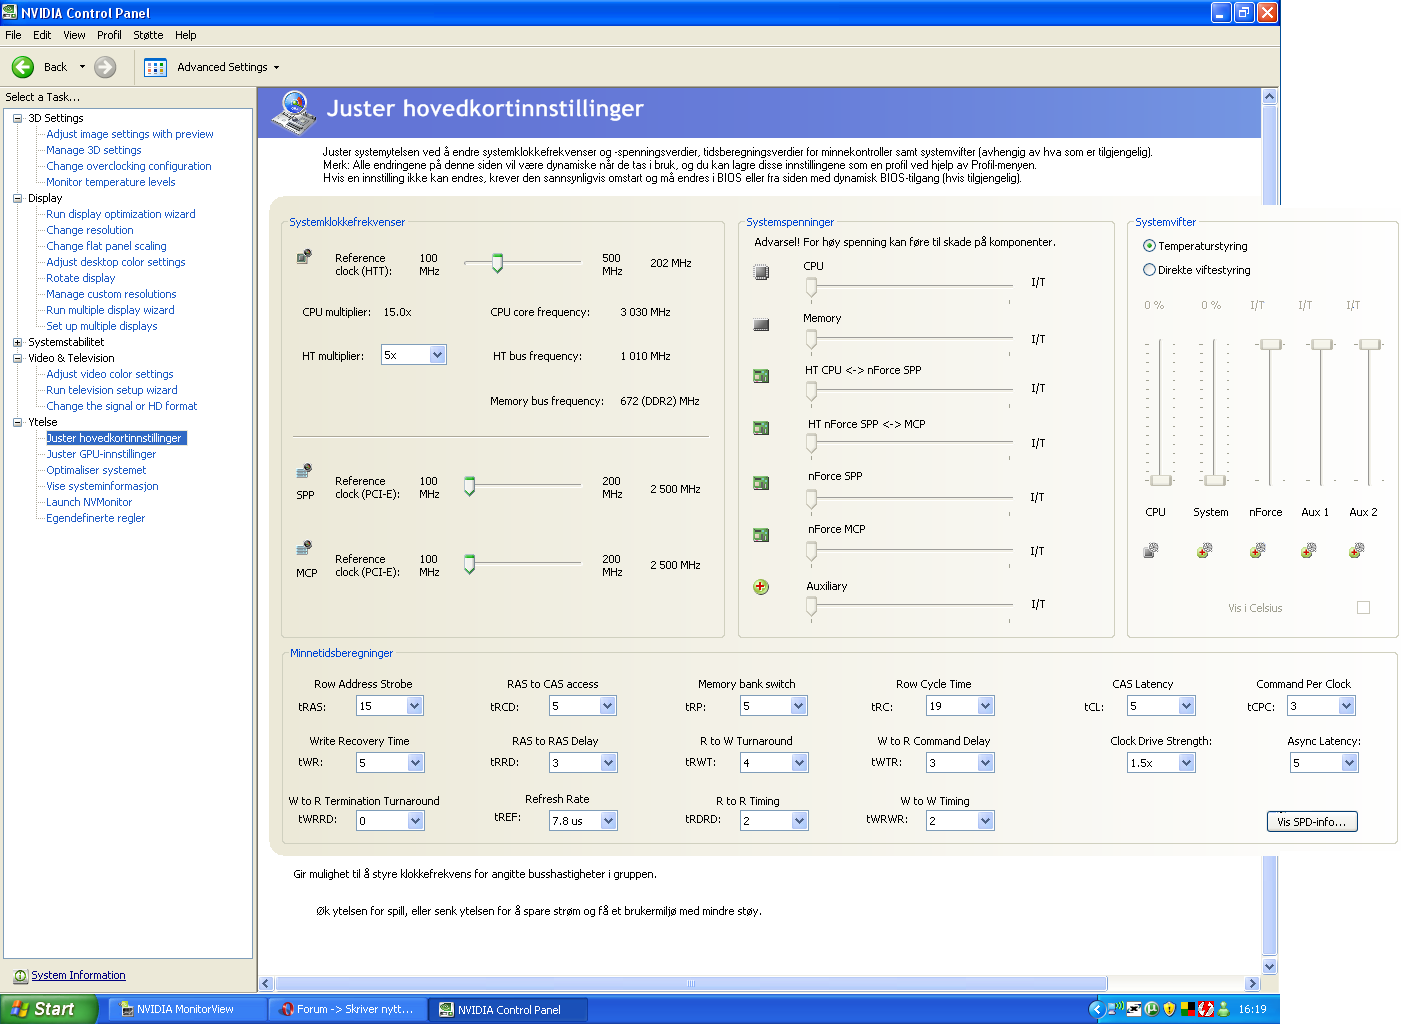Select the Temperaturstyring radio button
The height and width of the screenshot is (1024, 1401).
click(1149, 246)
